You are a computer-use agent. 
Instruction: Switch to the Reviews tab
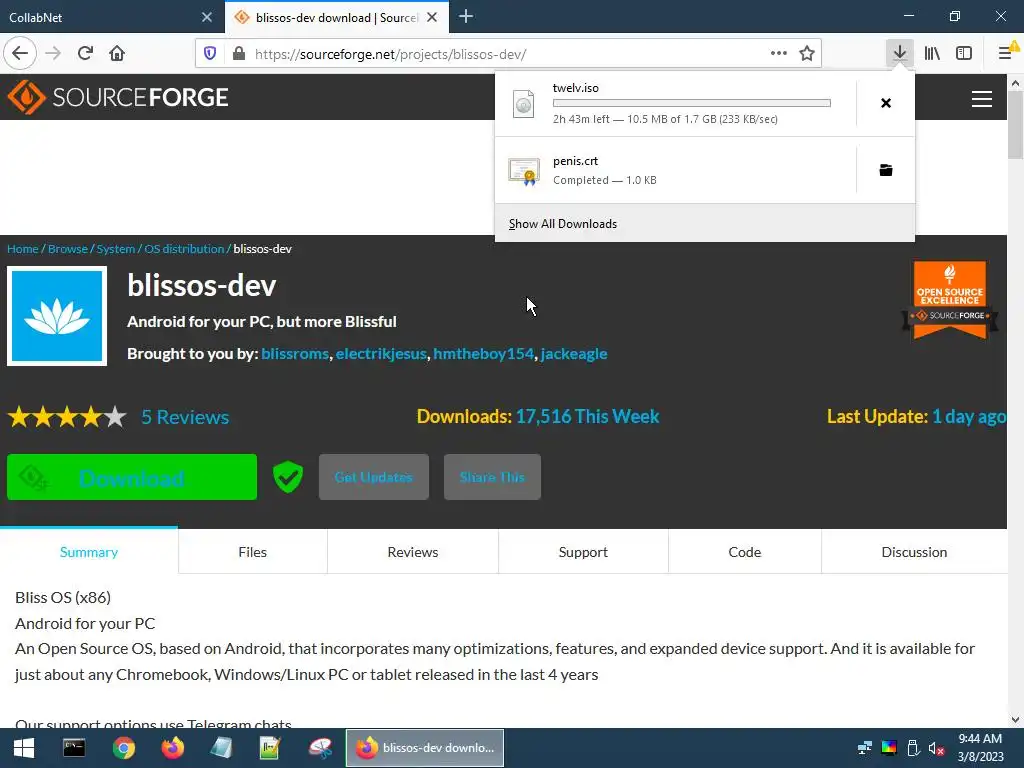413,552
